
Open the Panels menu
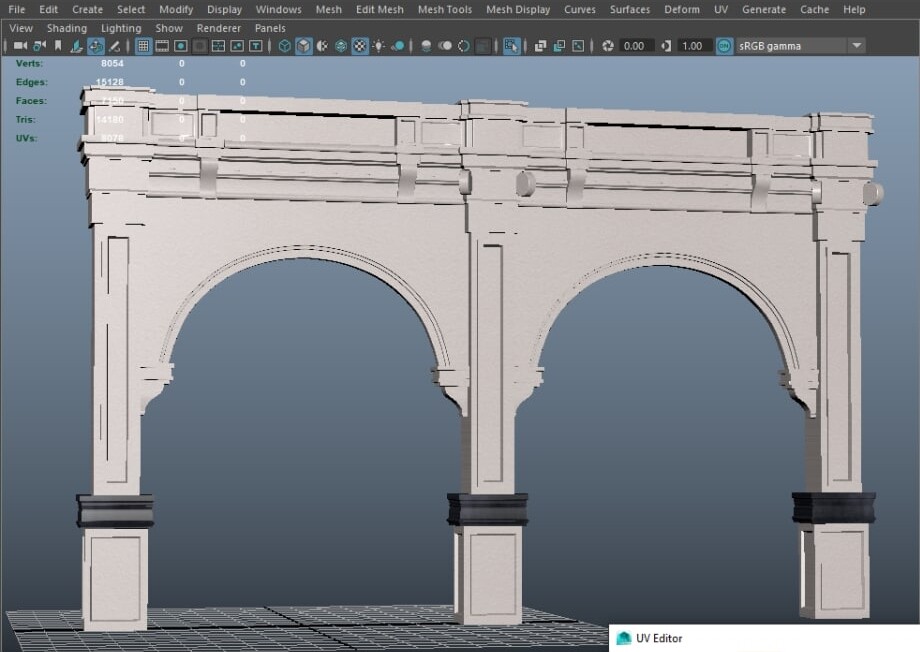pos(270,28)
